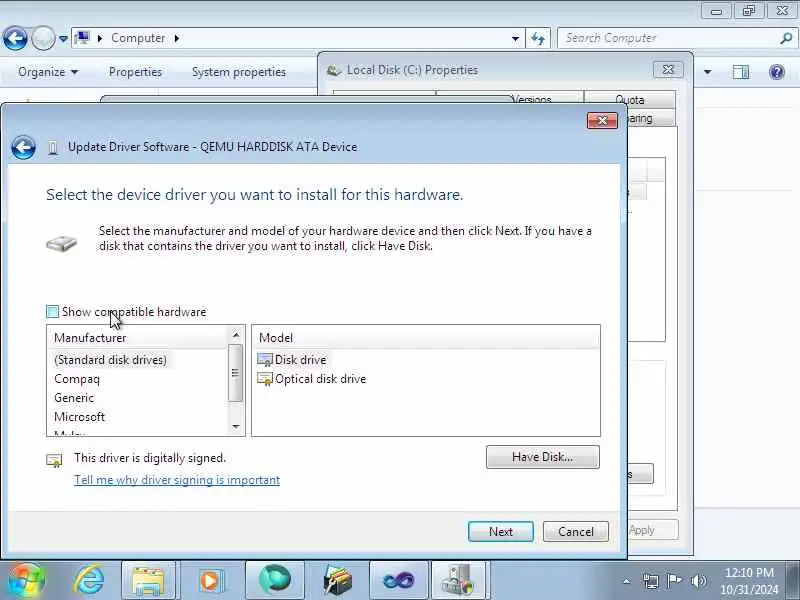Launch Internet Explorer from taskbar
This screenshot has width=800, height=600.
coord(90,581)
